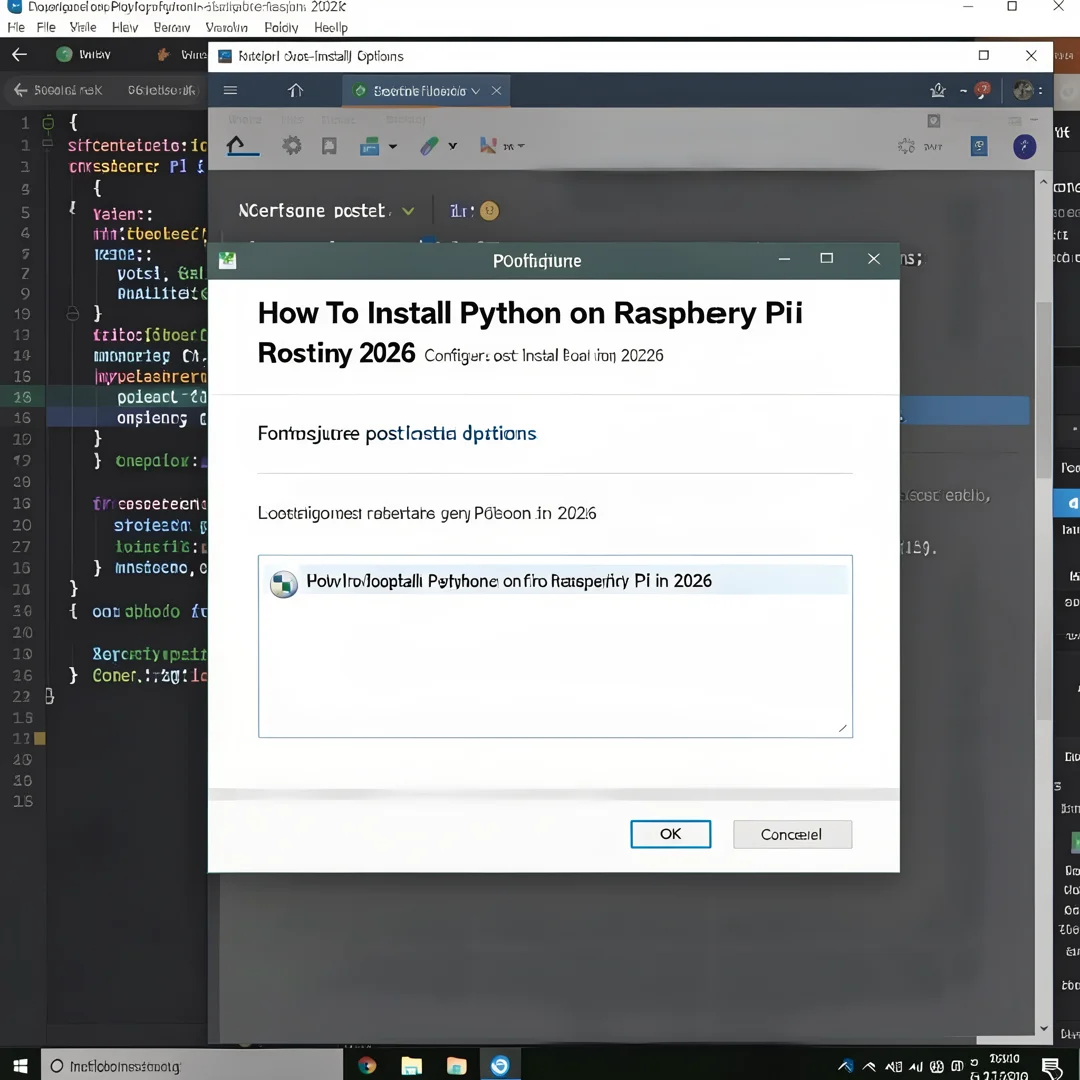Screen dimensions: 1080x1080
Task: Click the icon left of the red badge
Action: pyautogui.click(x=937, y=90)
